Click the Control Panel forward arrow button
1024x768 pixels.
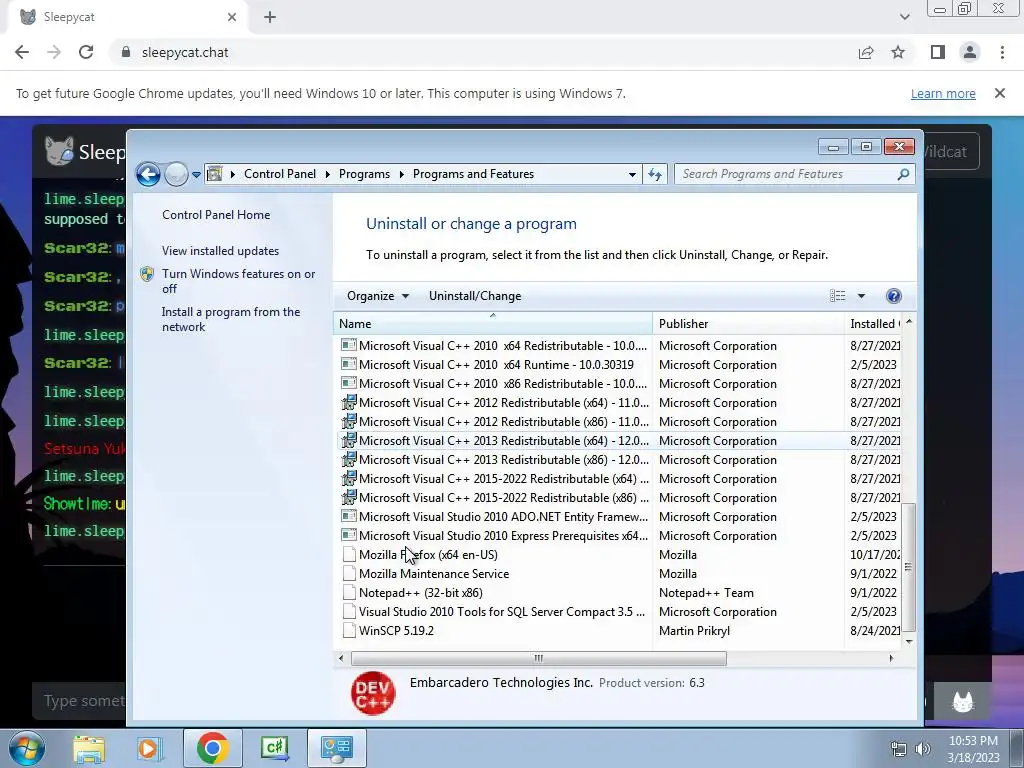[176, 174]
